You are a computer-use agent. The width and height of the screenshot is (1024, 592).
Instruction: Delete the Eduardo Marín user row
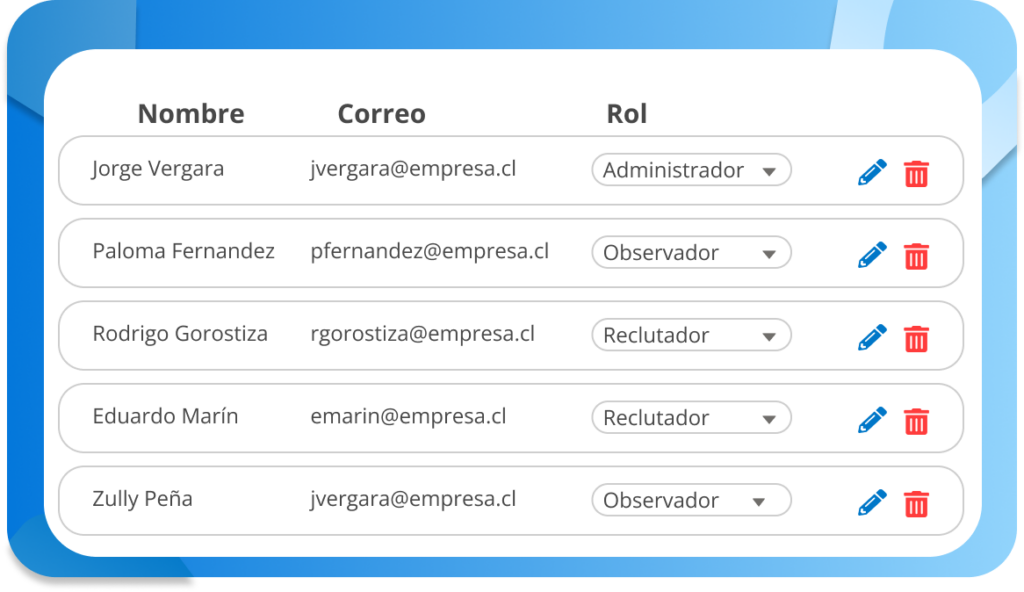pos(916,421)
